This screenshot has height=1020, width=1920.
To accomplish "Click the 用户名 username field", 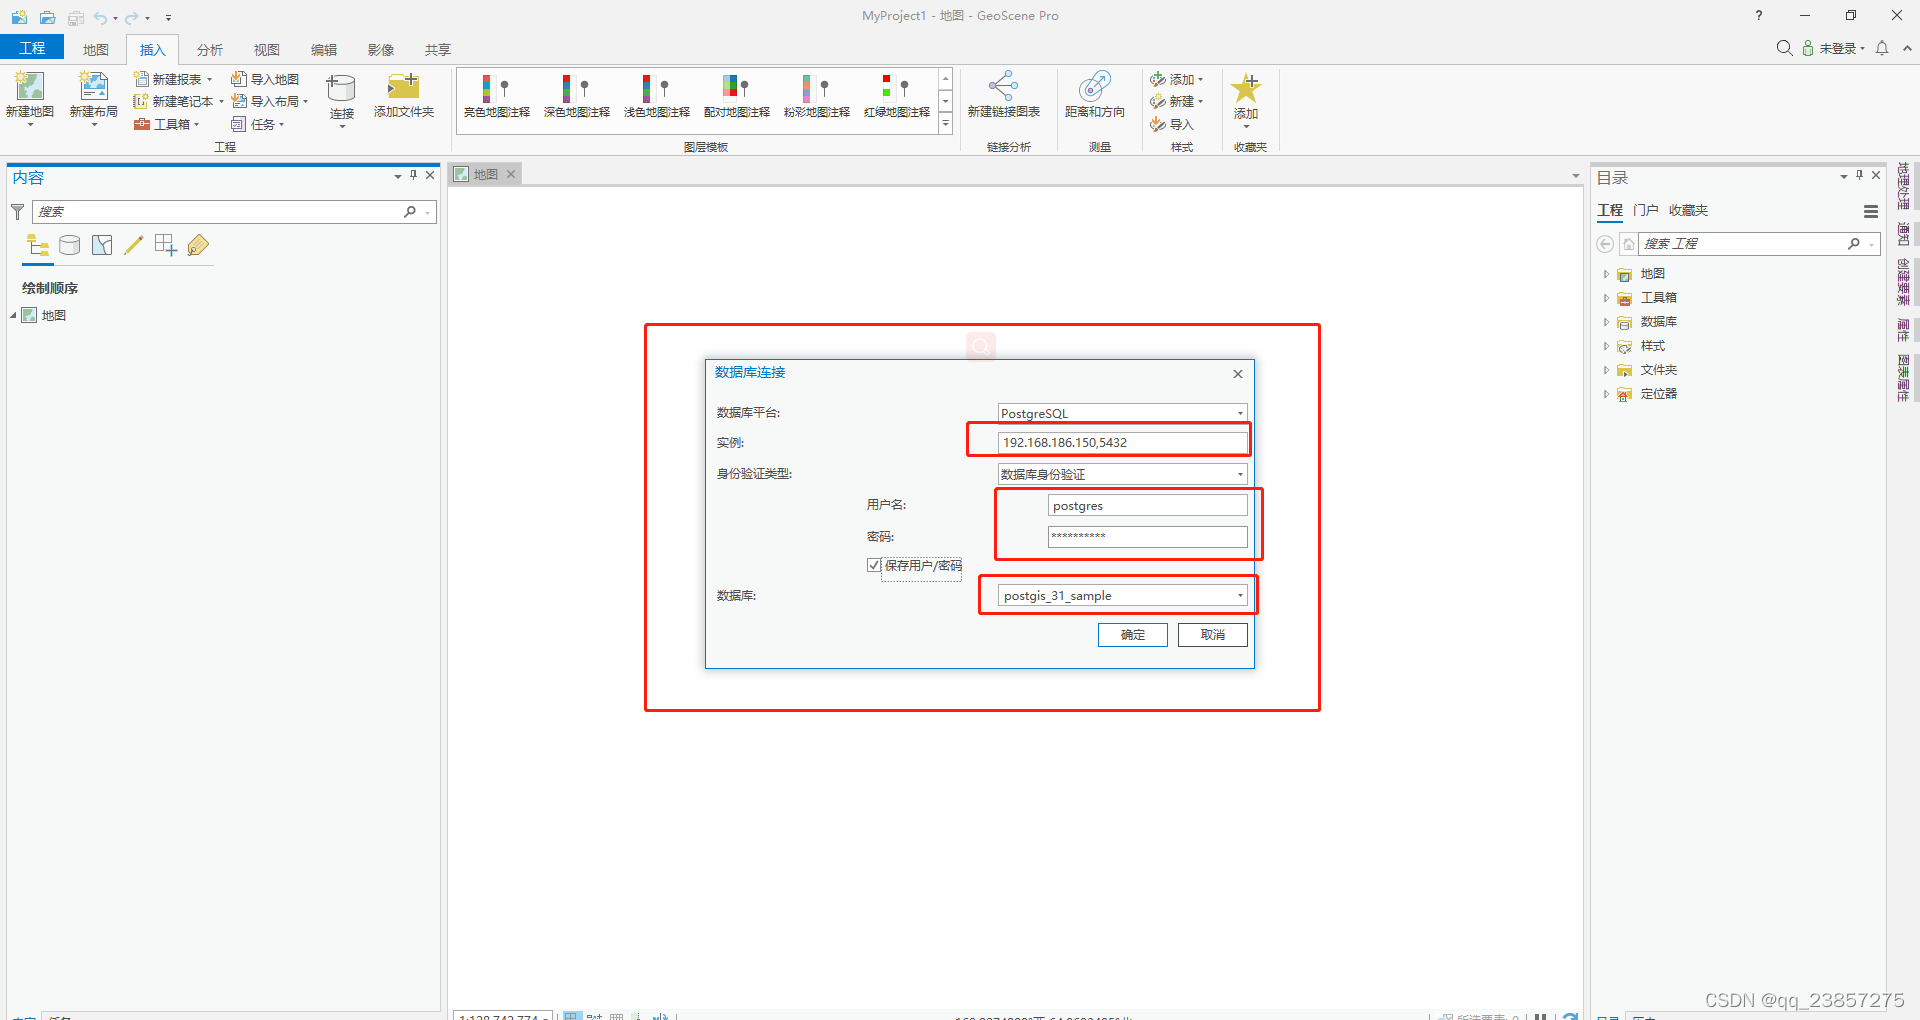I will tap(1147, 505).
